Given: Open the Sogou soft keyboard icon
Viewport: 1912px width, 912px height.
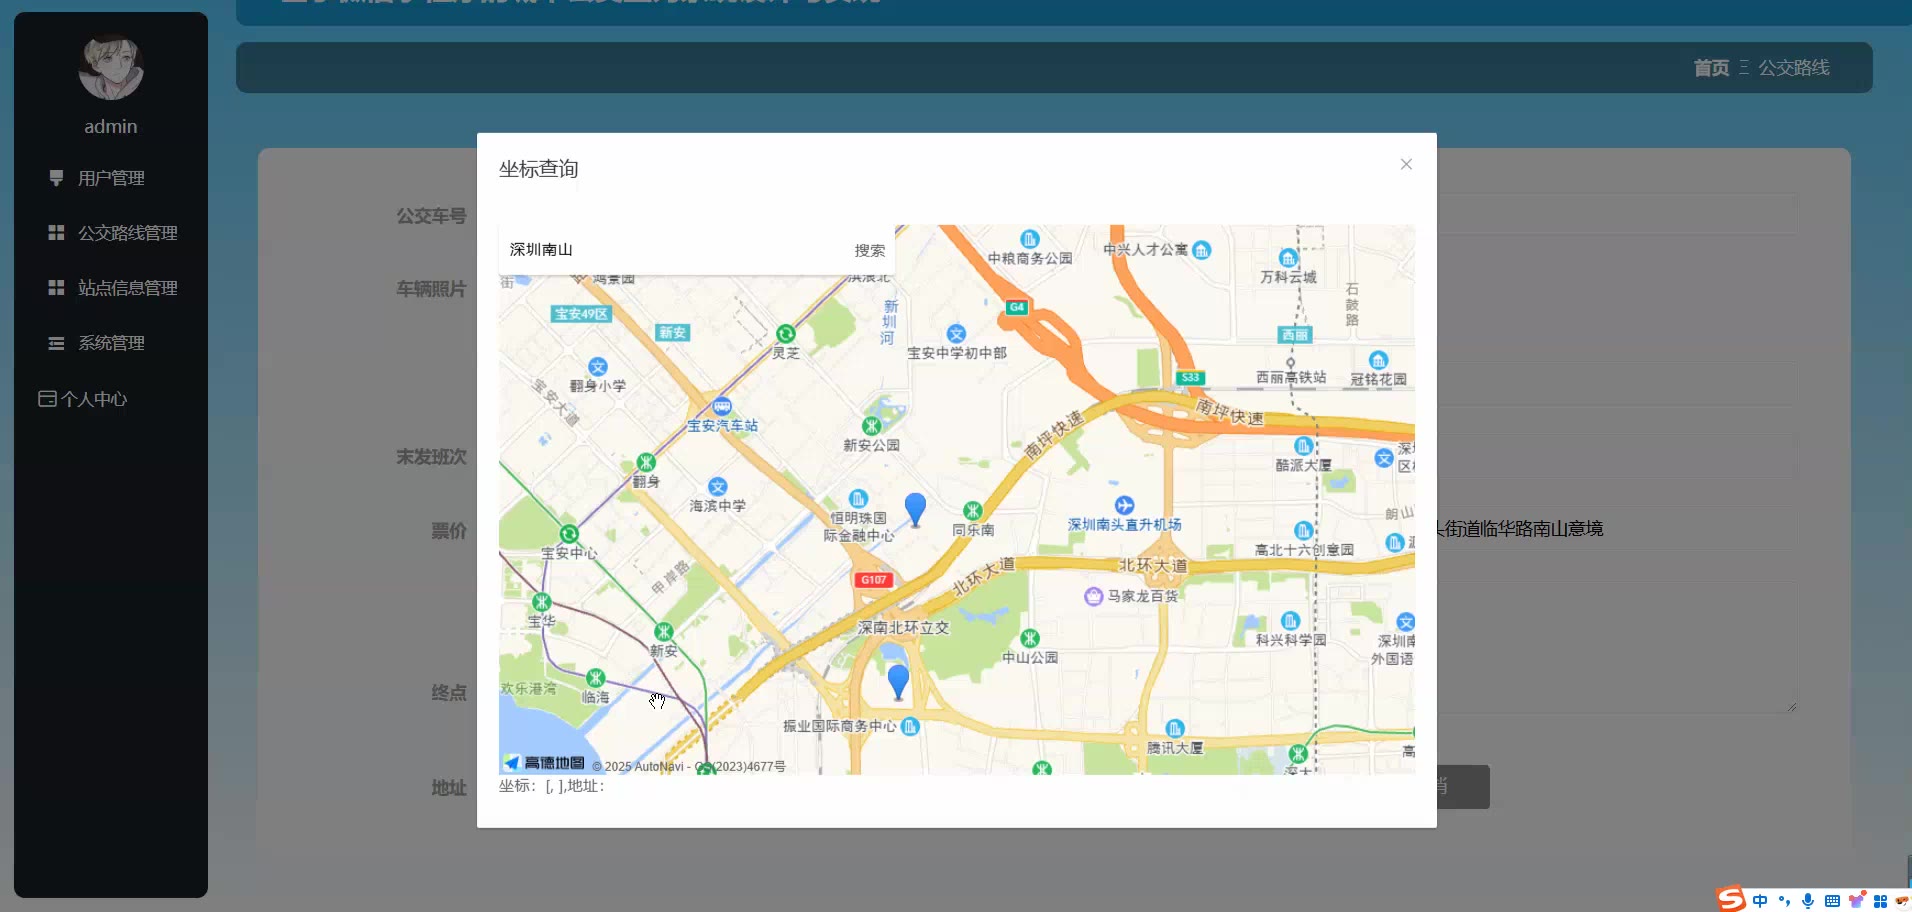Looking at the screenshot, I should click(x=1832, y=901).
